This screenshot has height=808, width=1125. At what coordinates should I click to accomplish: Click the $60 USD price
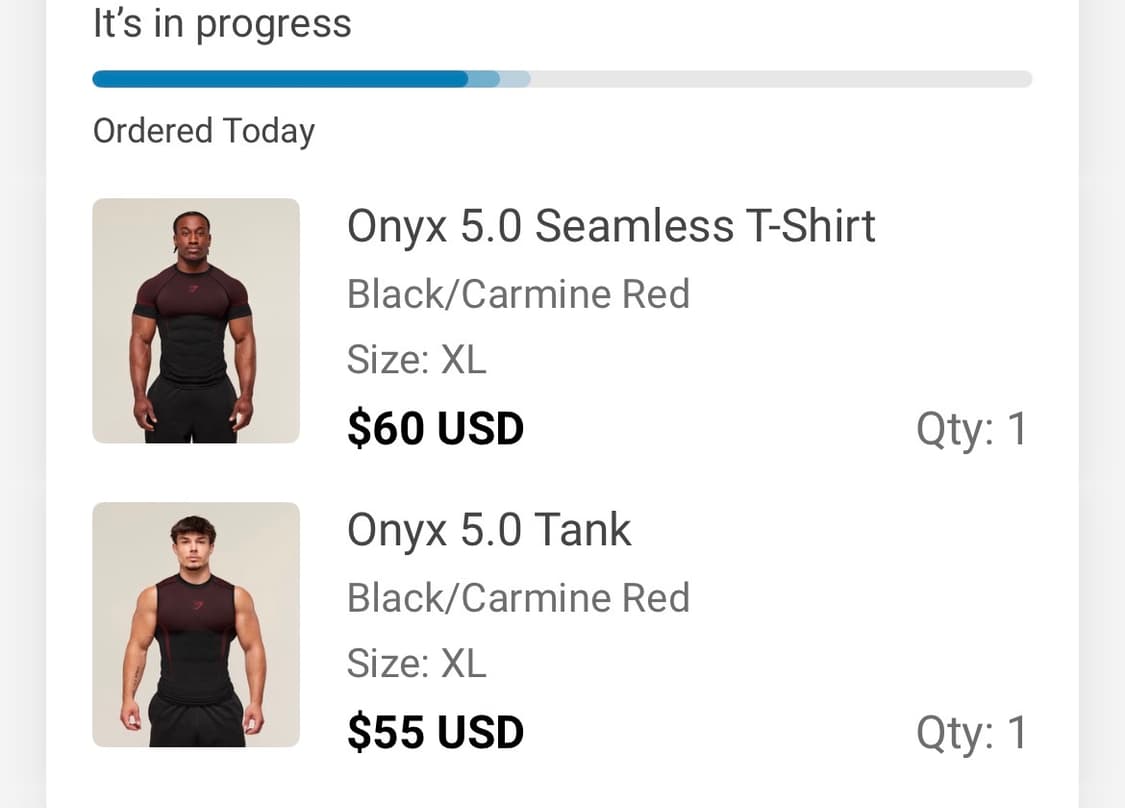tap(435, 429)
